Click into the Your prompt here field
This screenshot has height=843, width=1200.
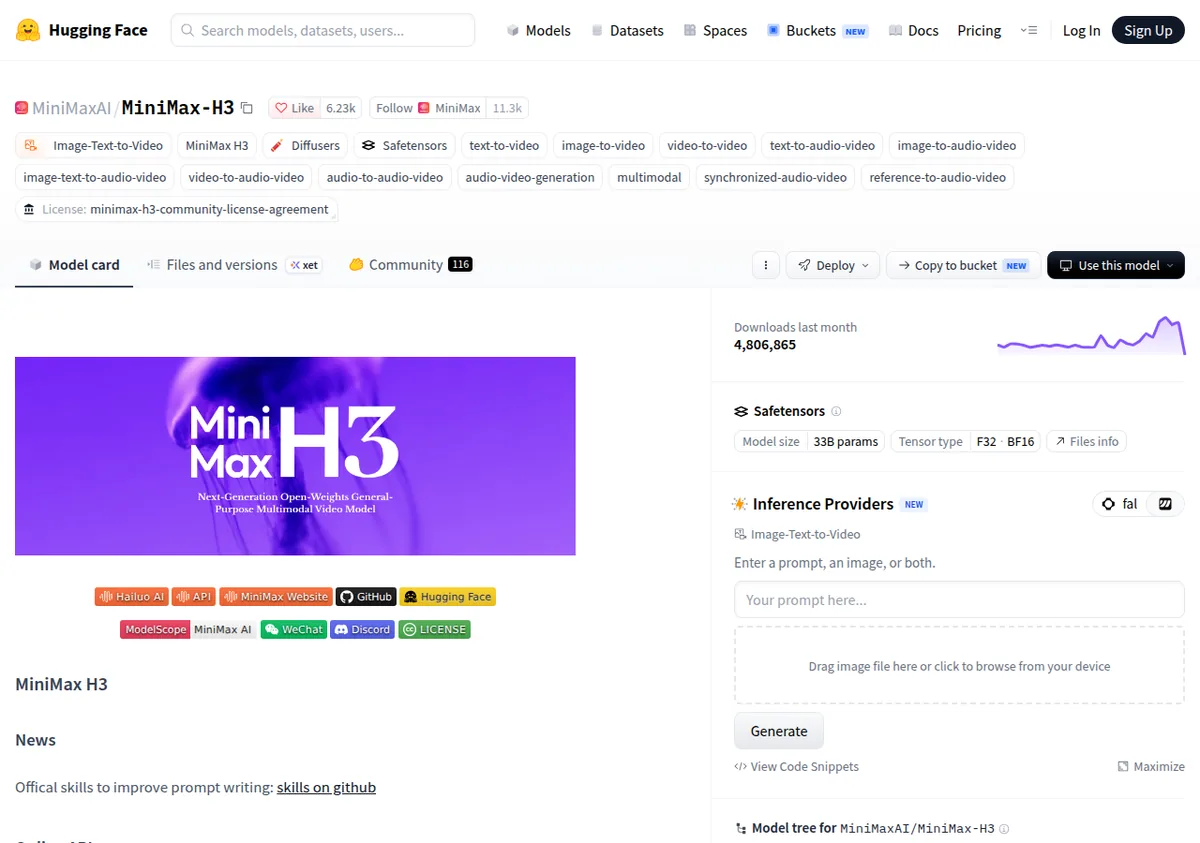click(x=959, y=600)
